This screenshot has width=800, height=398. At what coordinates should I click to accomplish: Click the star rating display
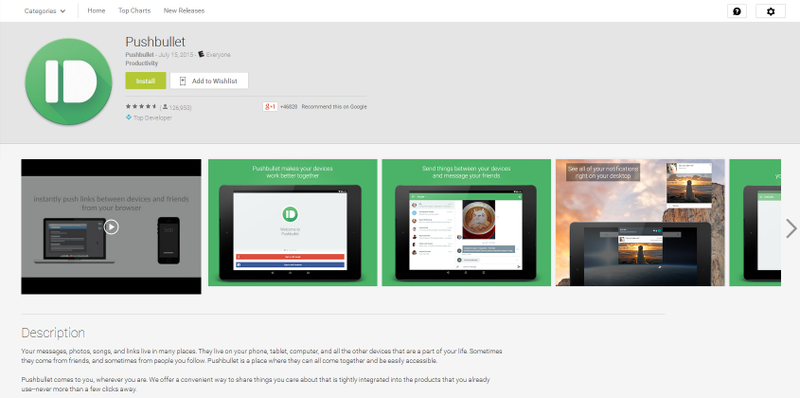click(x=141, y=107)
